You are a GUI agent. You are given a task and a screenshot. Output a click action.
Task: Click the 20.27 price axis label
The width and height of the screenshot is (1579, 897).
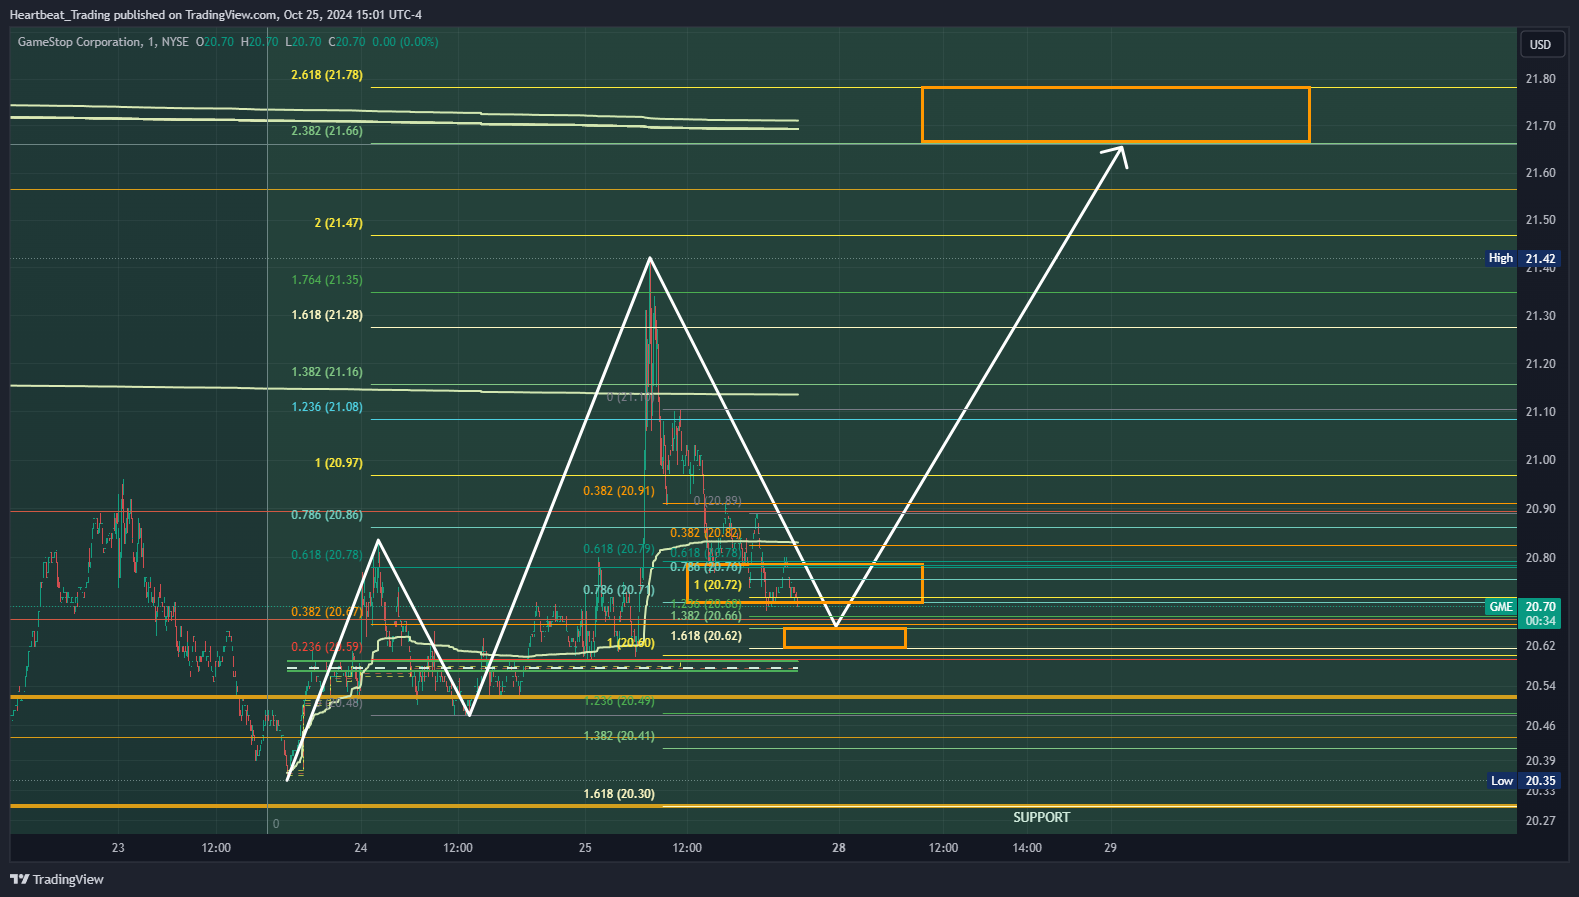coord(1540,821)
